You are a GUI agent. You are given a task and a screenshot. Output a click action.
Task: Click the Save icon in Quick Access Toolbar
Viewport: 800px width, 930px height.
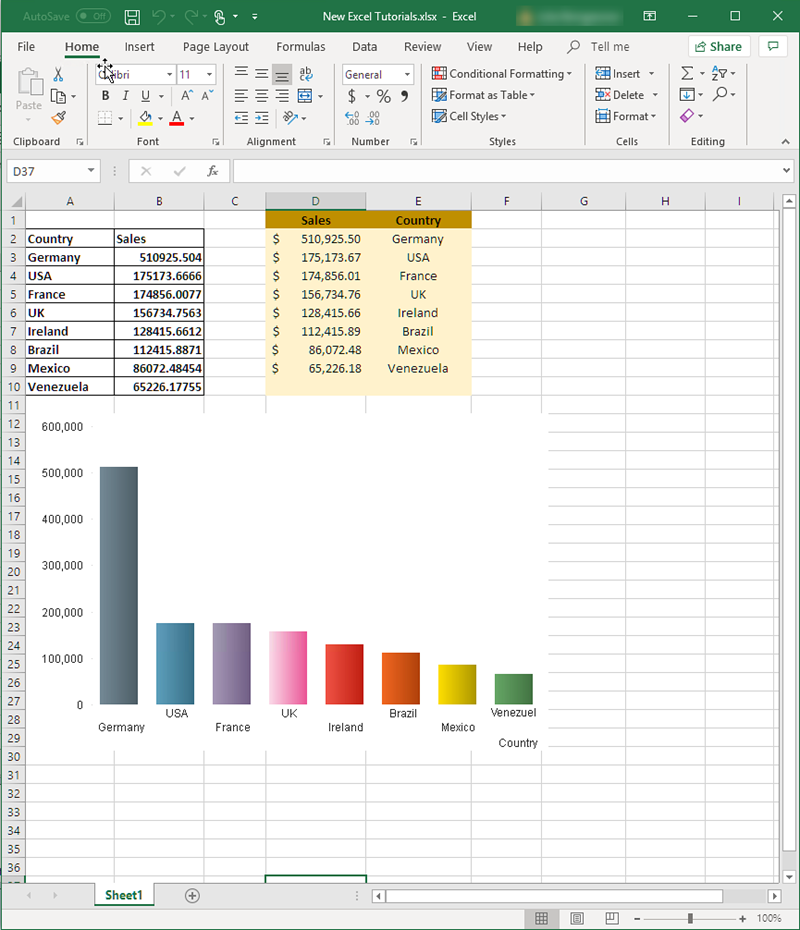[x=131, y=16]
